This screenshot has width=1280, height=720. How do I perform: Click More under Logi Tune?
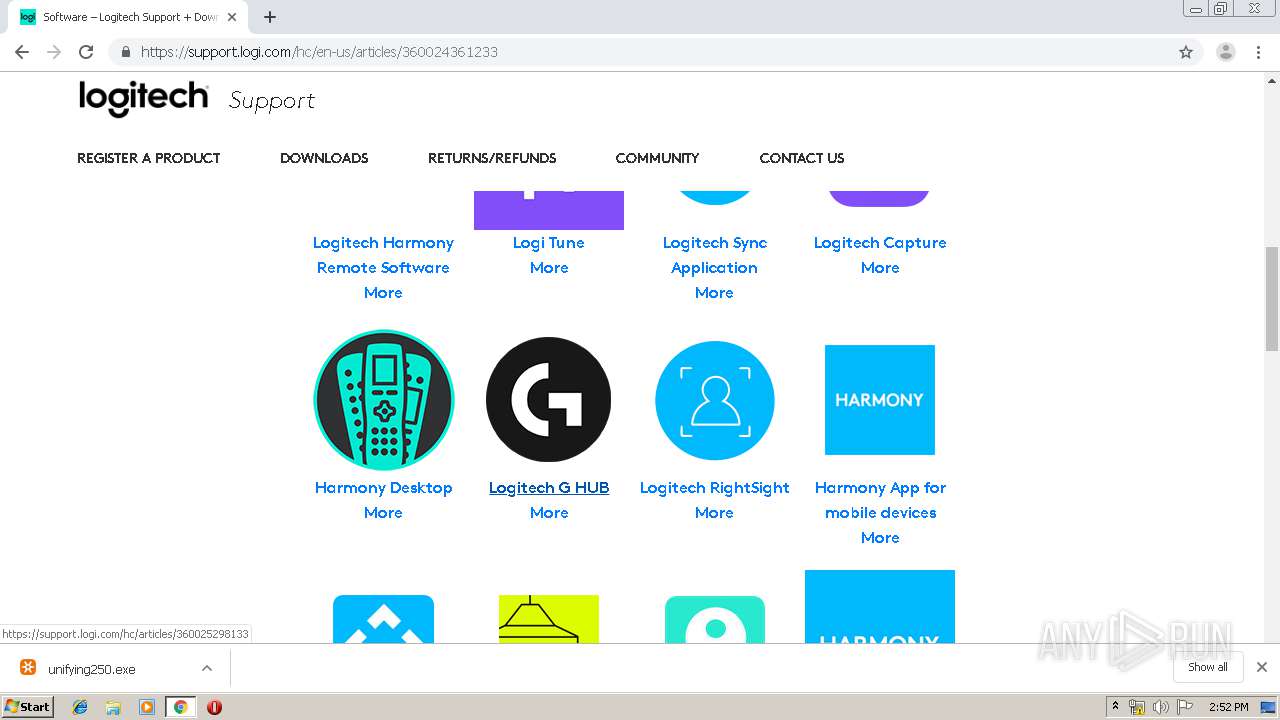549,267
